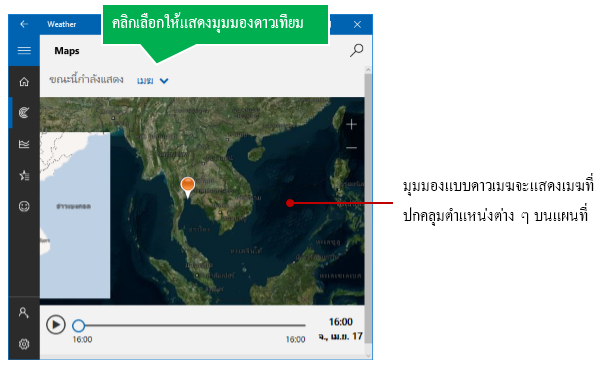Click the search magnifier icon

pos(356,50)
